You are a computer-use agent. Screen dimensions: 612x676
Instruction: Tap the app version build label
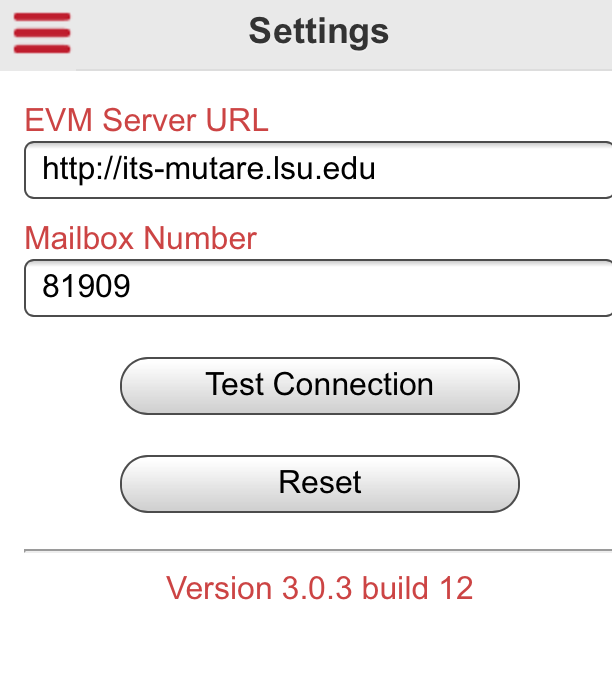tap(319, 588)
